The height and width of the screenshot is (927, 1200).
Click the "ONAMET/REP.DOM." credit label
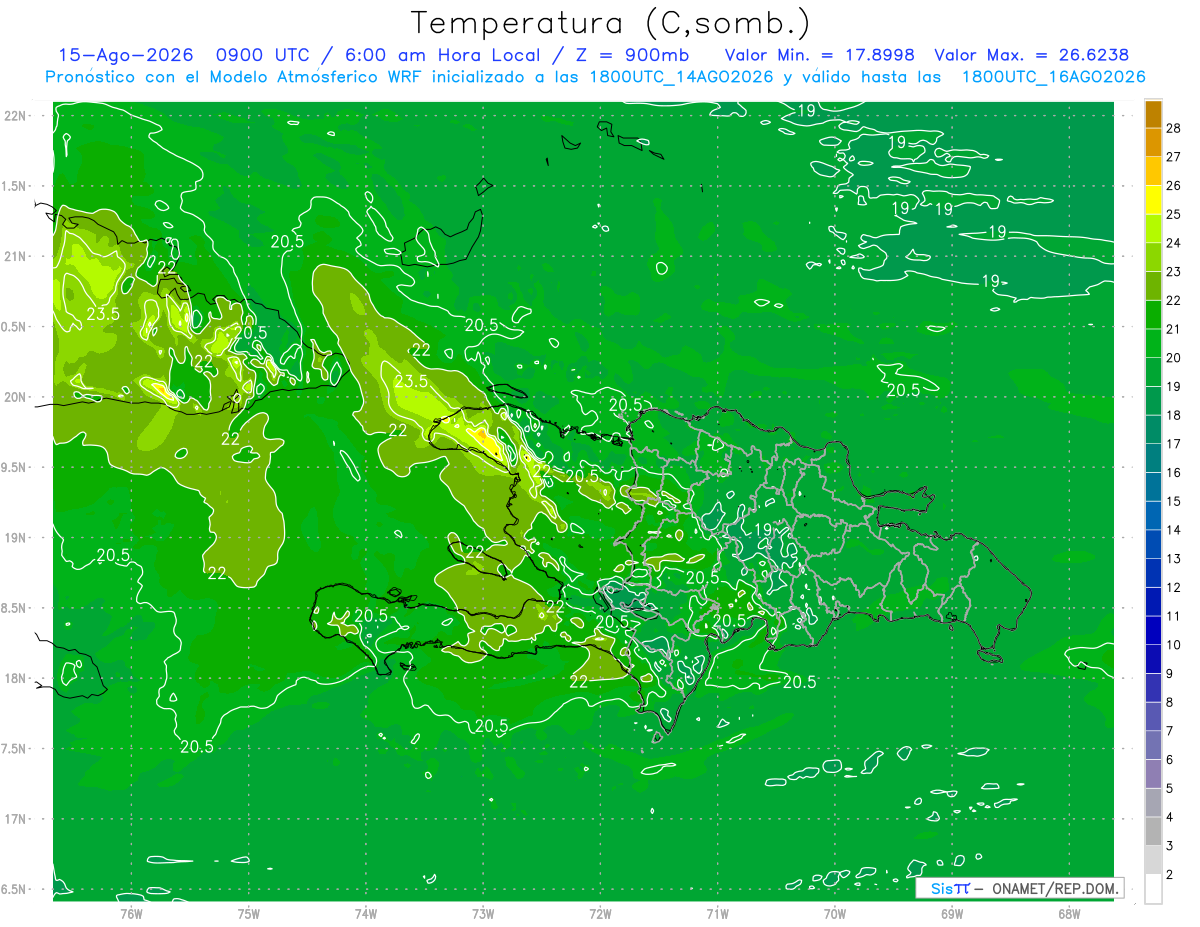(x=1054, y=888)
